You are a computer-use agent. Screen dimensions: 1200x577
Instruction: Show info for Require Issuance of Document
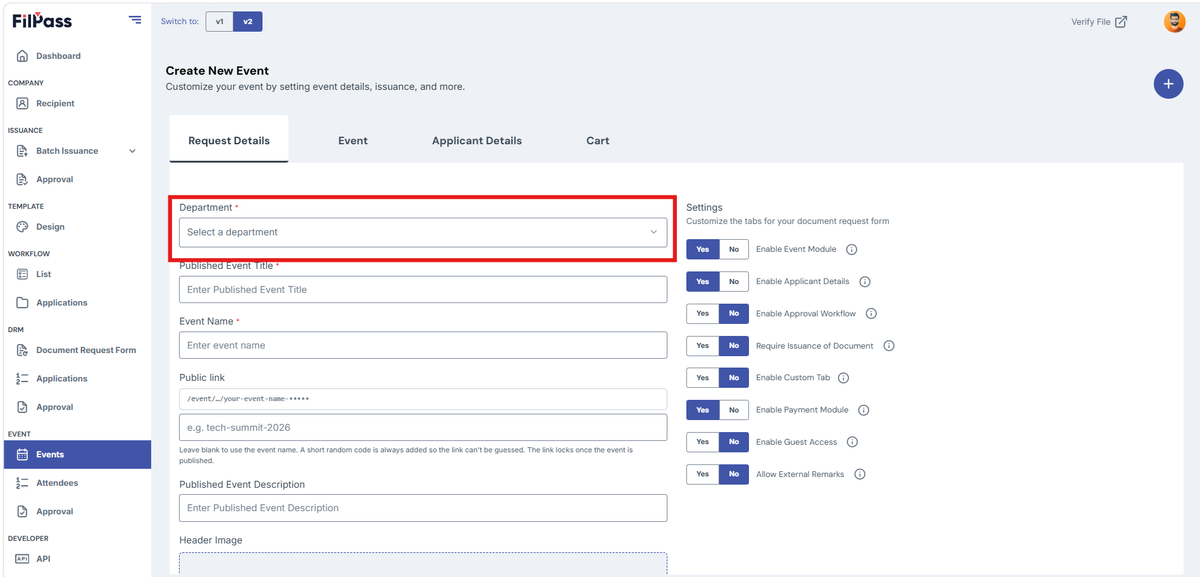pos(889,345)
